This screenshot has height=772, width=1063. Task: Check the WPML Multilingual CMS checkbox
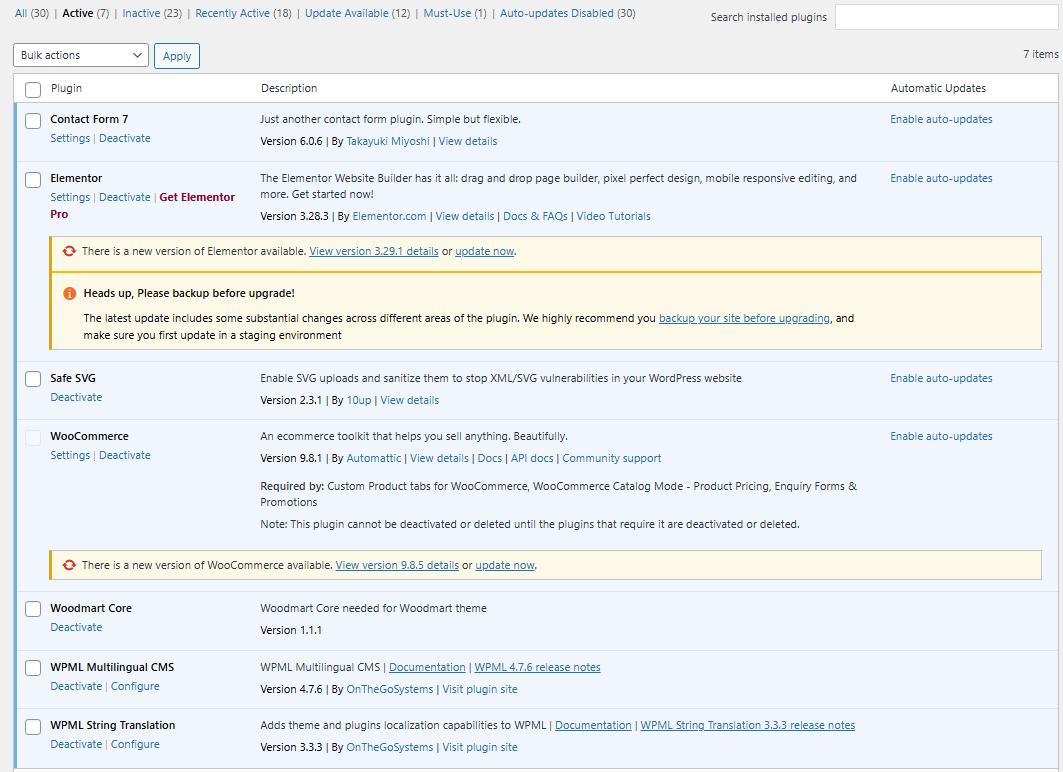point(33,668)
